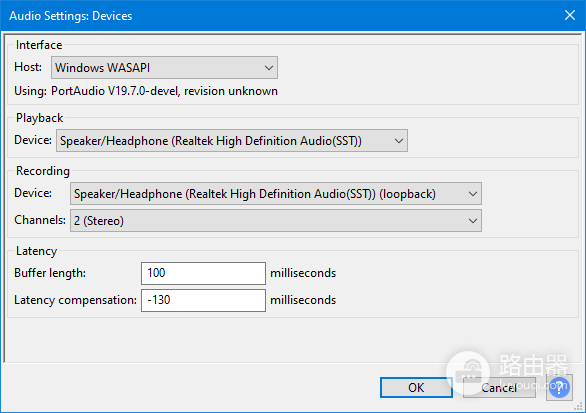586x413 pixels.
Task: Click the Playback group heading
Action: 40,118
